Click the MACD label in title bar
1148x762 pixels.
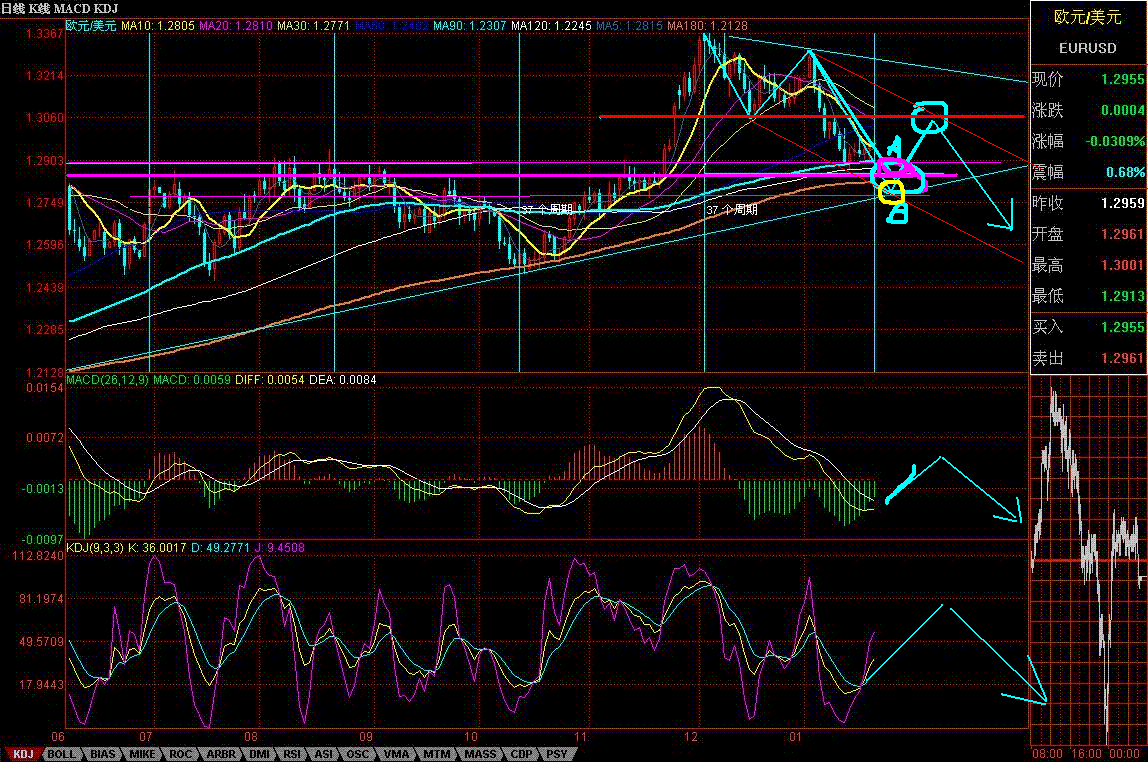point(72,9)
